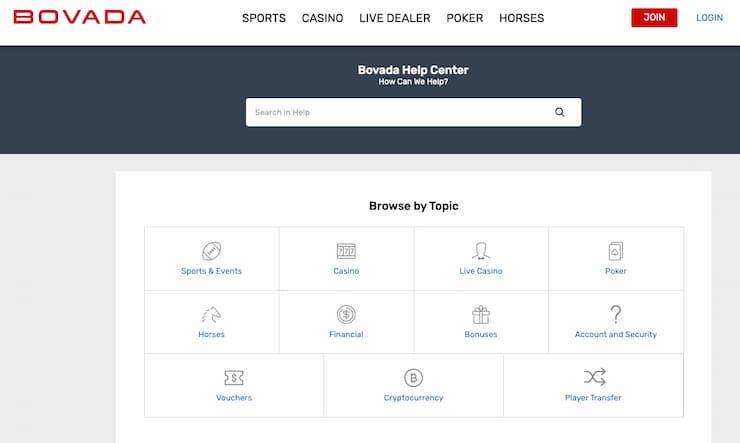Open the Sports menu item

tap(264, 18)
